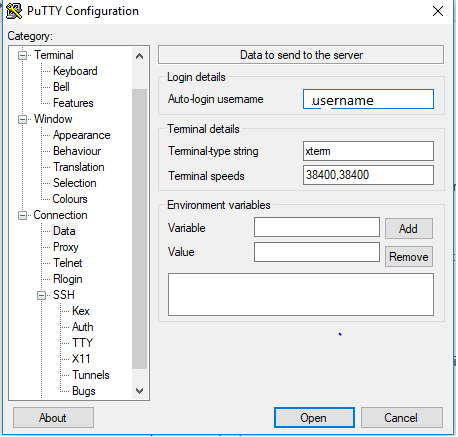458x437 pixels.
Task: Click the Add environment variable button
Action: [409, 229]
